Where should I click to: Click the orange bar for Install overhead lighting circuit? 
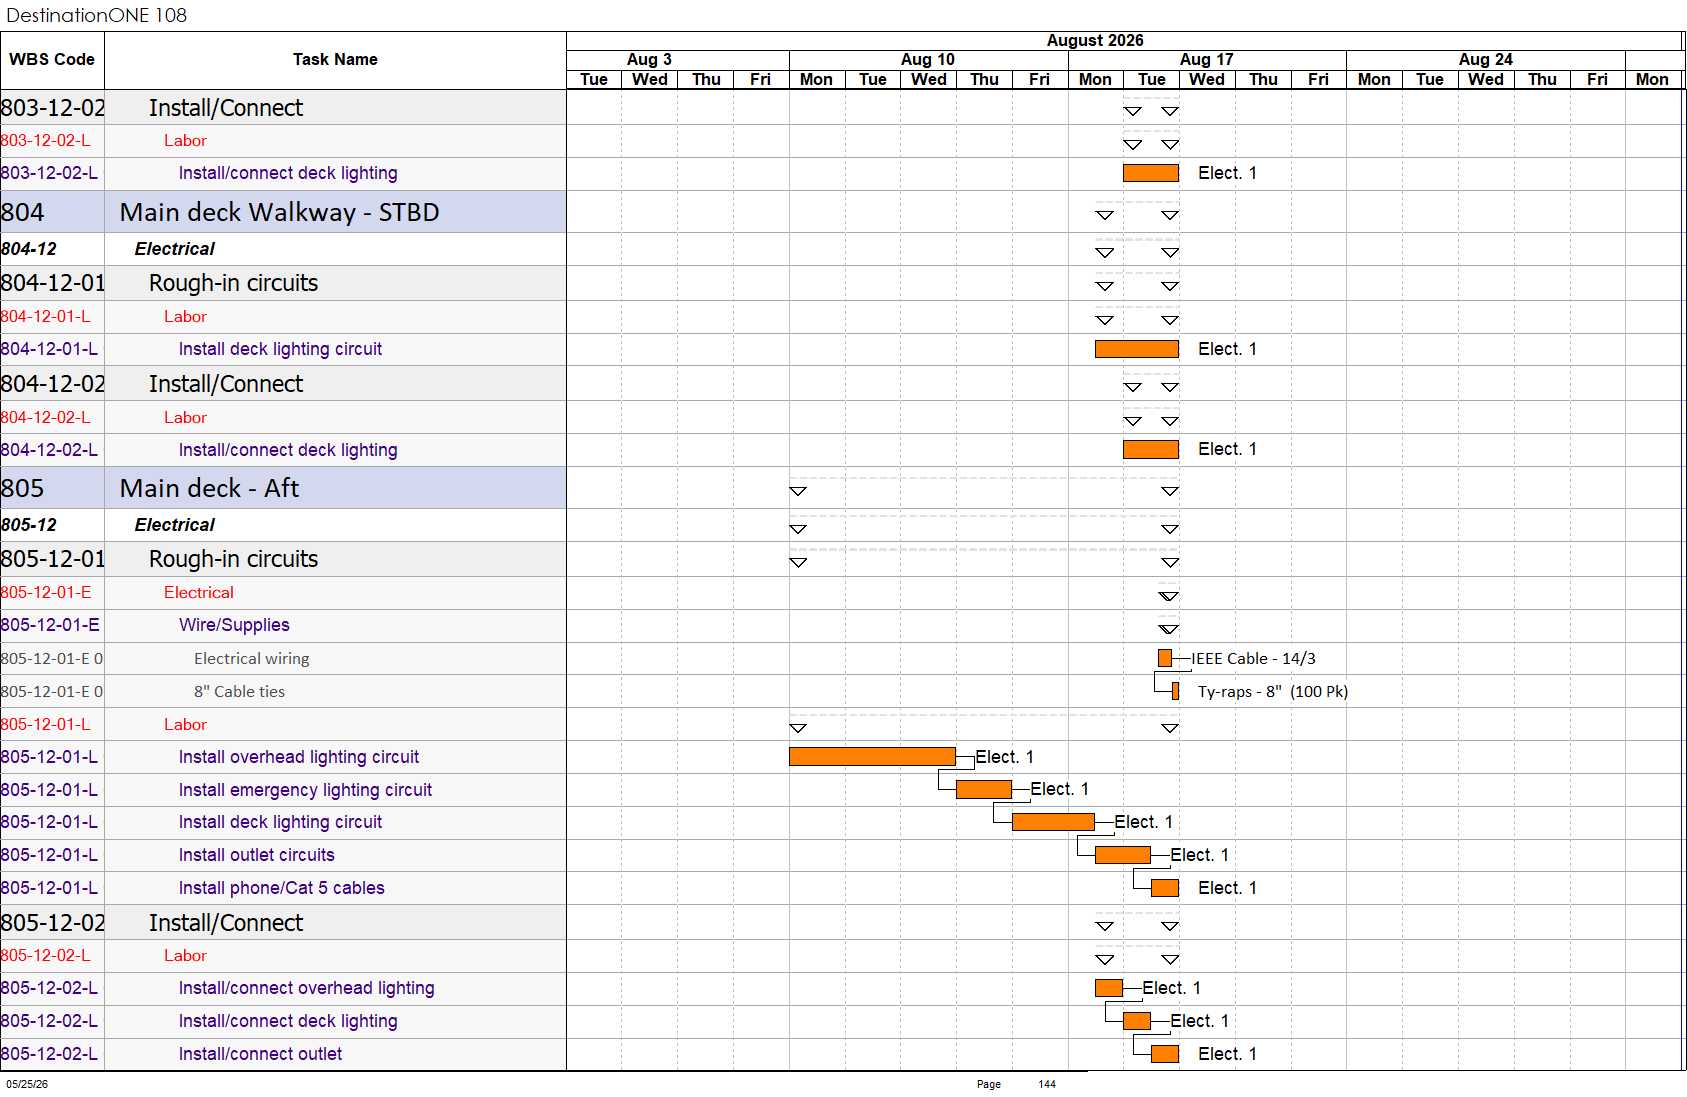[872, 757]
